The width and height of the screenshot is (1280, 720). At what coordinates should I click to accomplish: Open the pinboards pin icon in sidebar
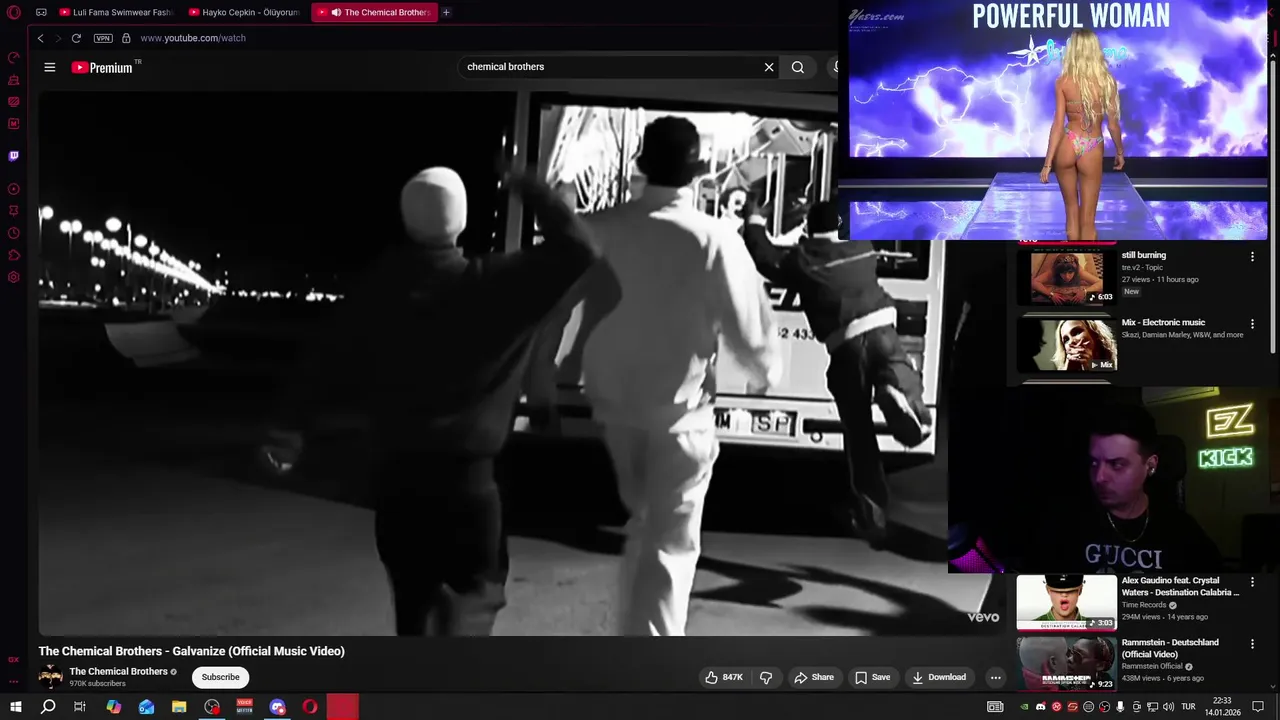click(14, 211)
